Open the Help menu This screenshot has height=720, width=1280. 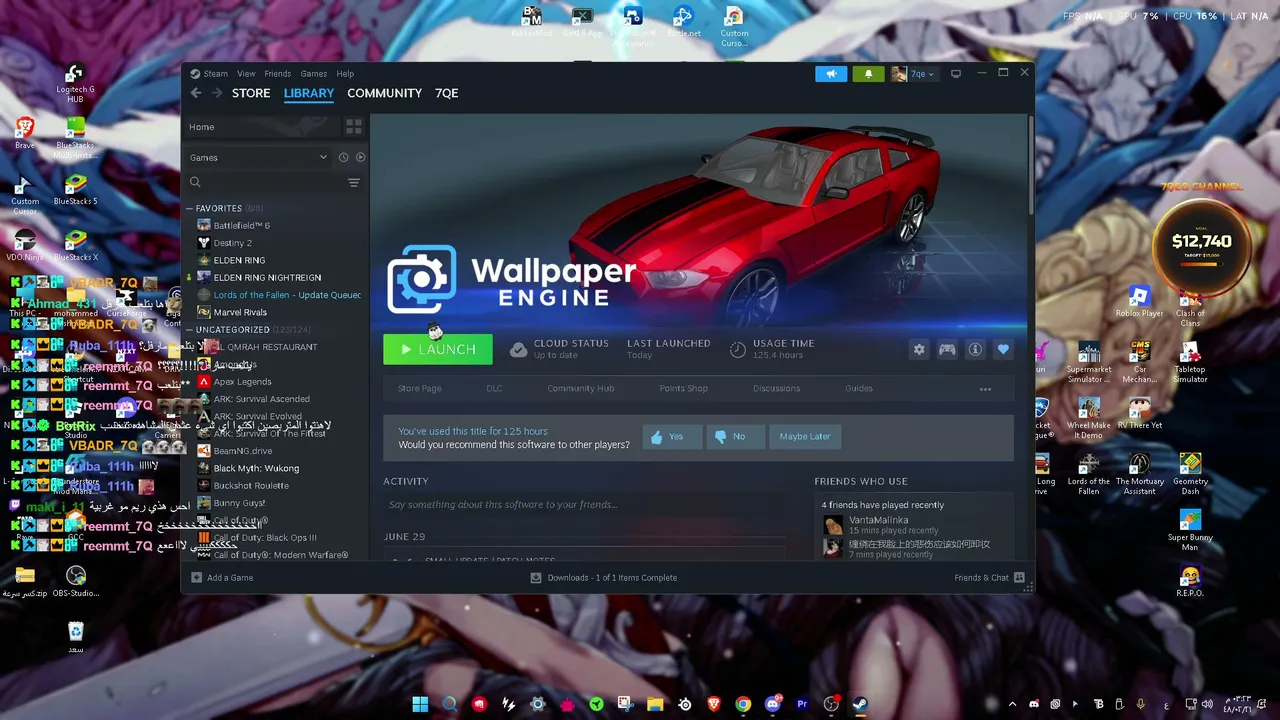[345, 74]
